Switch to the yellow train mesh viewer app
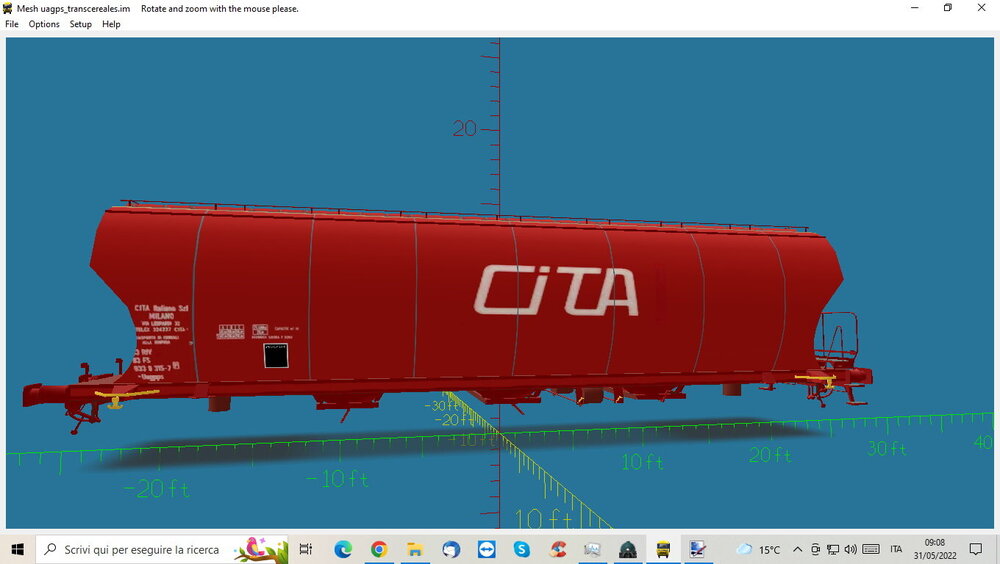This screenshot has height=564, width=1000. 663,549
